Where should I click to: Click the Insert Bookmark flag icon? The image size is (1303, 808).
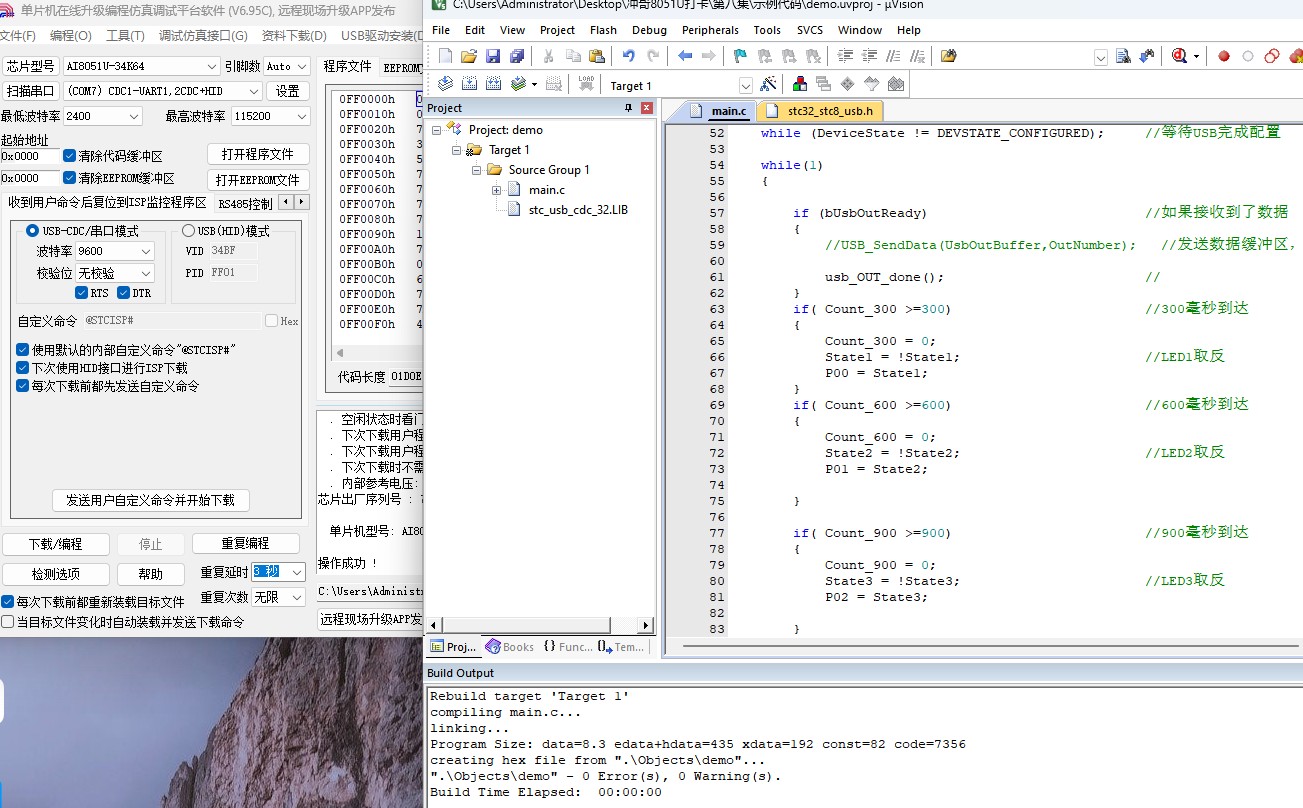point(740,56)
